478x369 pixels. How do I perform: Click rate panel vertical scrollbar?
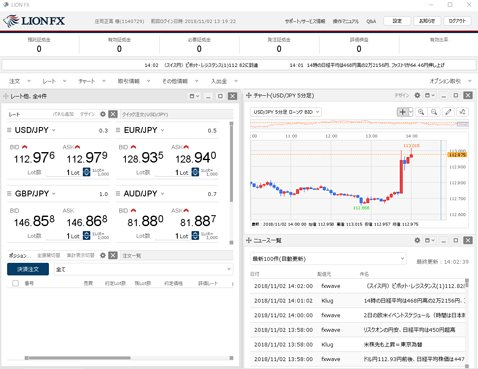pos(231,162)
